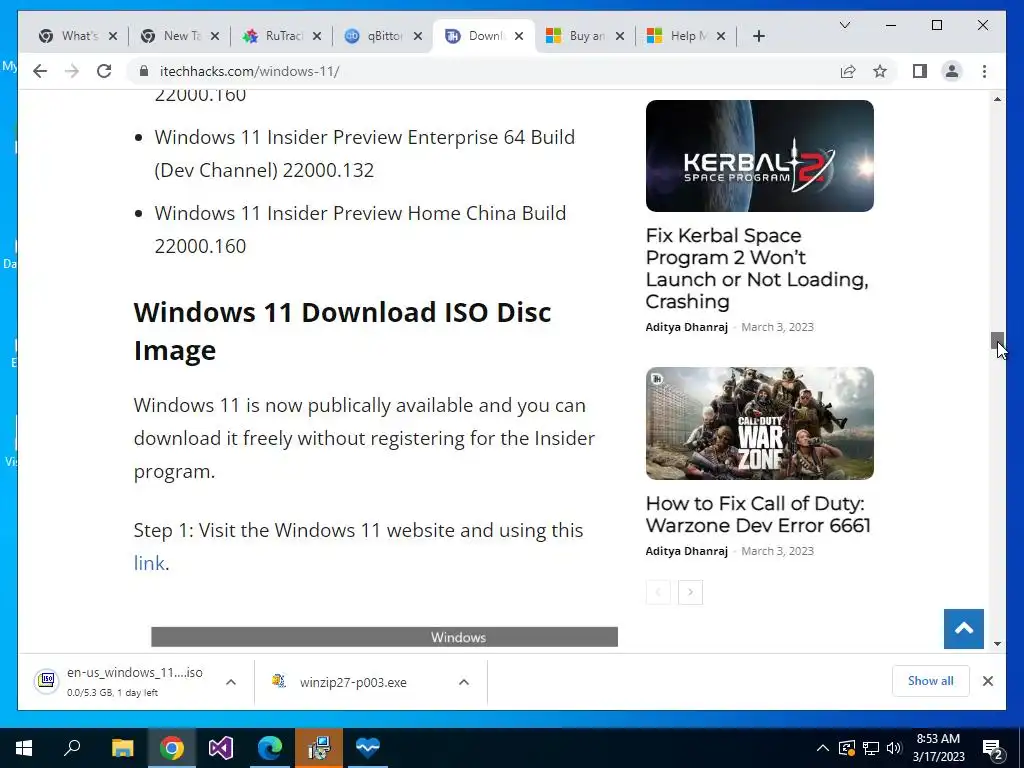Screen dimensions: 1024x768
Task: Open Microsoft Edge from taskbar
Action: click(270, 748)
